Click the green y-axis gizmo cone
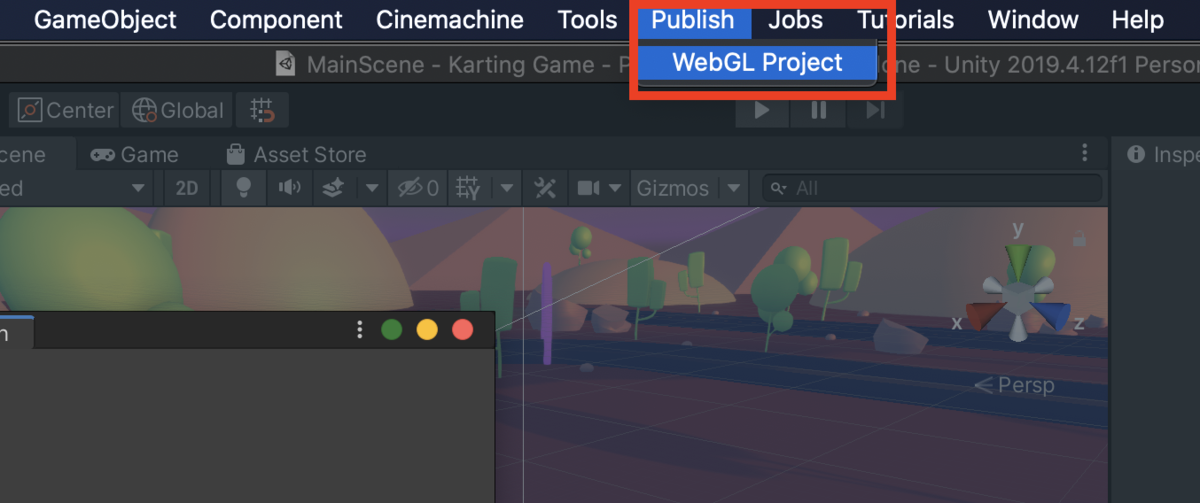The height and width of the screenshot is (503, 1200). coord(1018,262)
